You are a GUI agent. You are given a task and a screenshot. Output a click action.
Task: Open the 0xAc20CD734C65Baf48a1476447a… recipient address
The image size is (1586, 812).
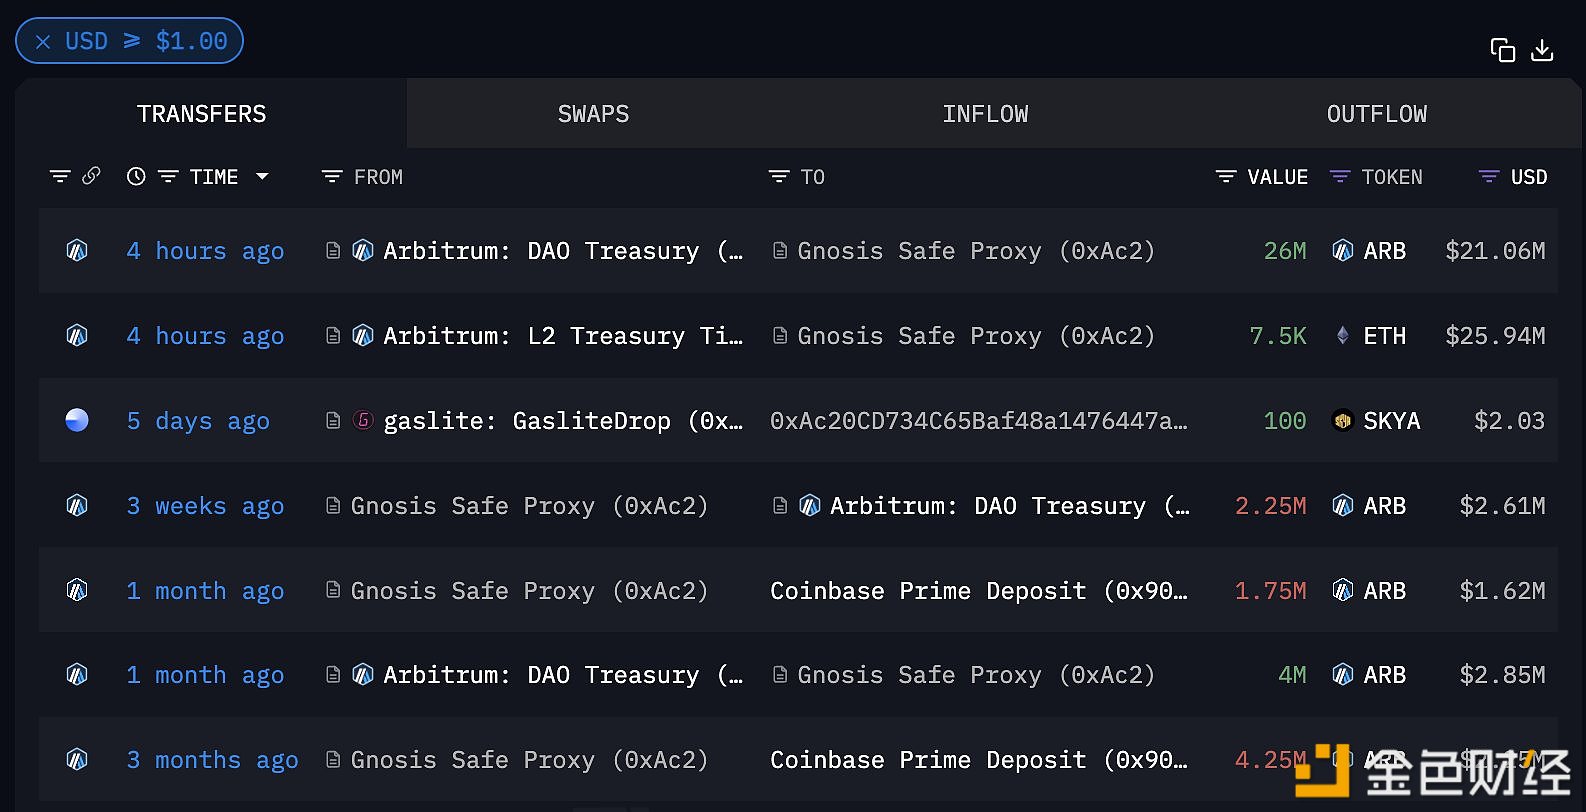pyautogui.click(x=979, y=421)
